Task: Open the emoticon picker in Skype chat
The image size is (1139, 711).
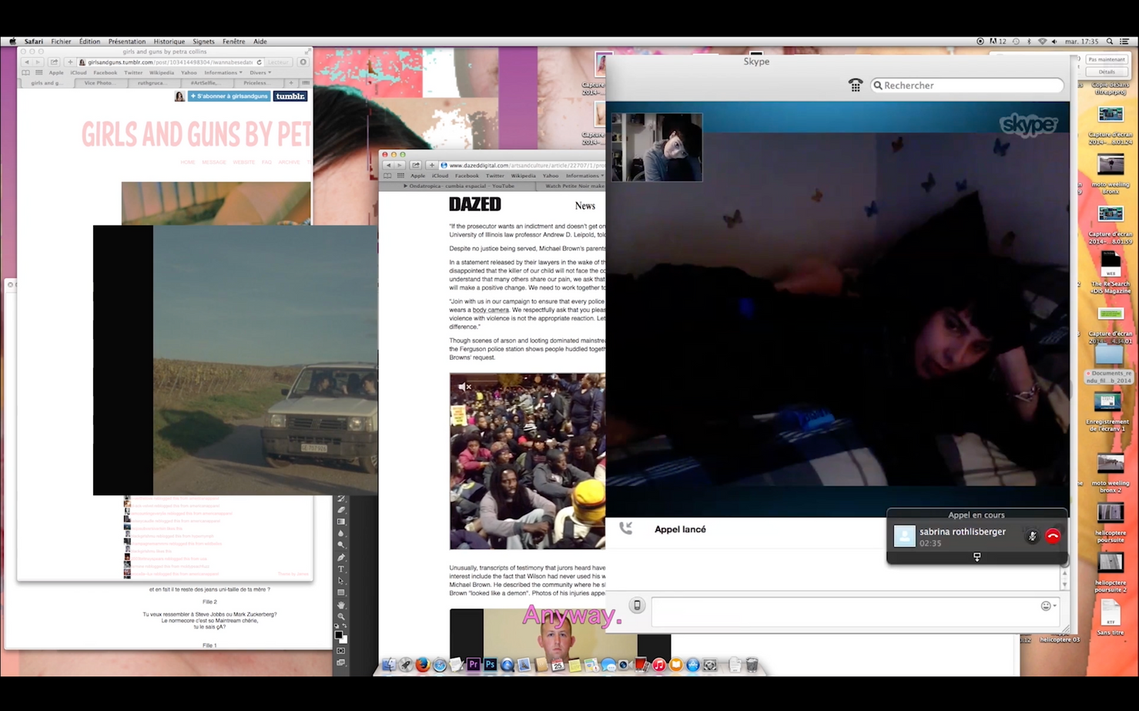Action: click(1047, 606)
